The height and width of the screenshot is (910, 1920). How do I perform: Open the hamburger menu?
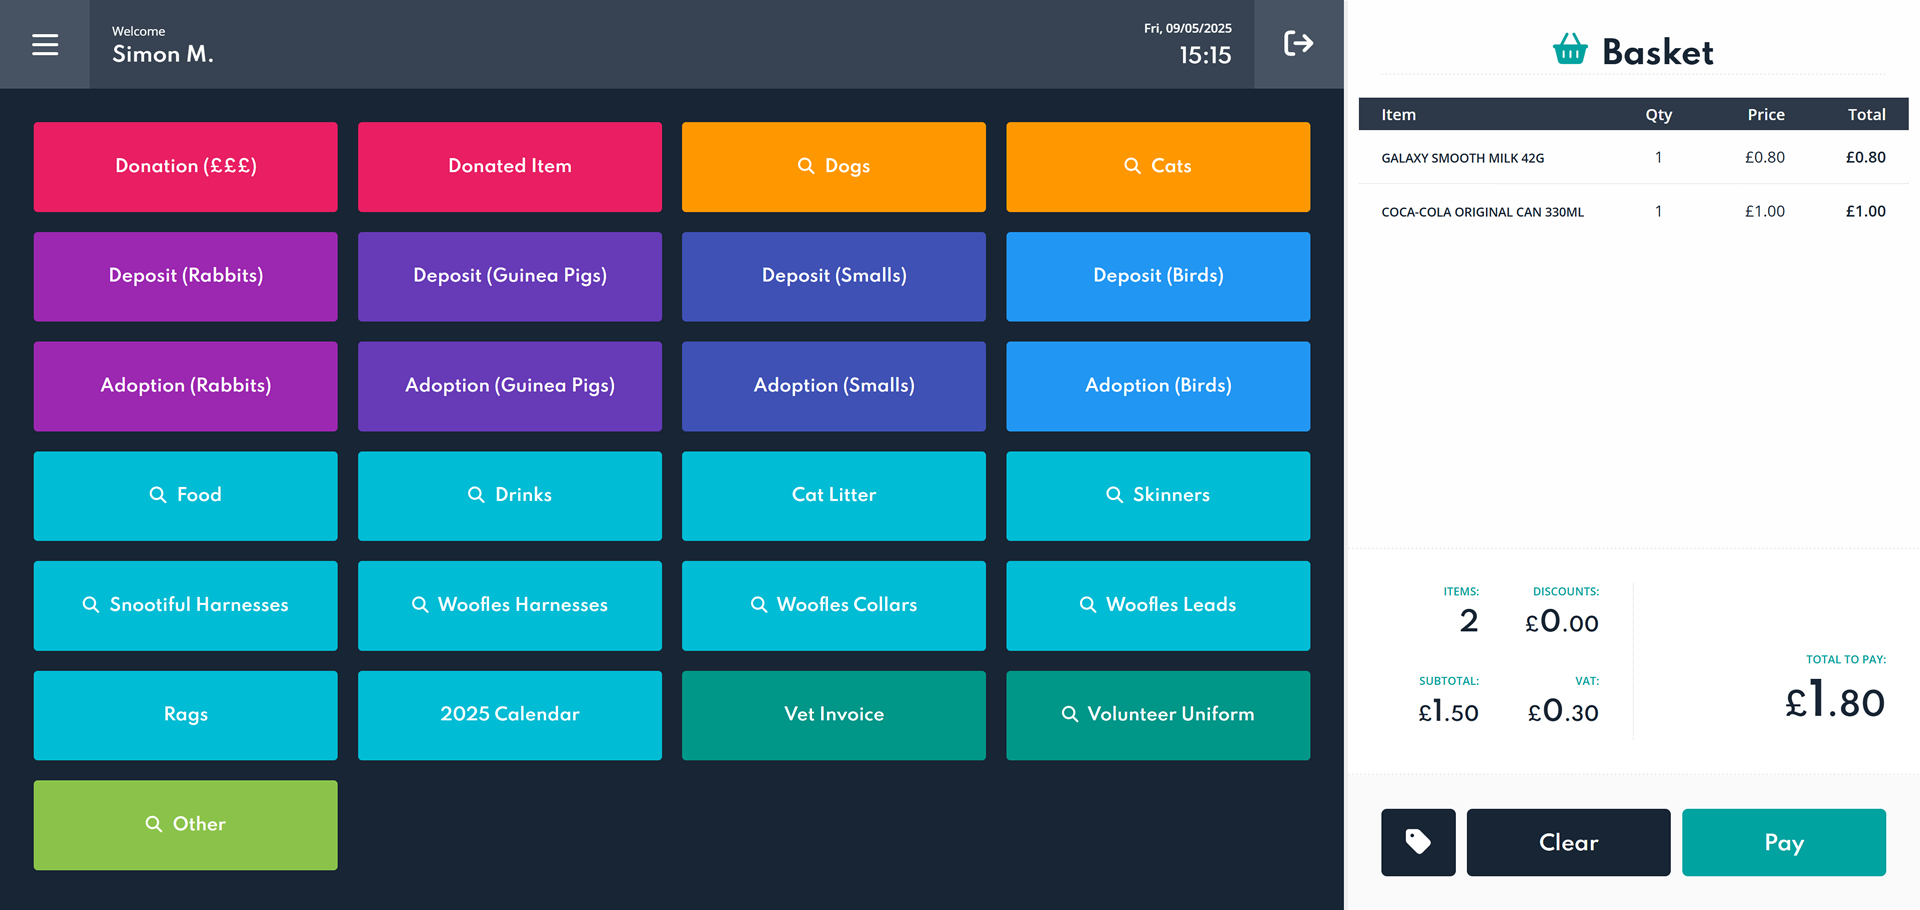[x=45, y=45]
